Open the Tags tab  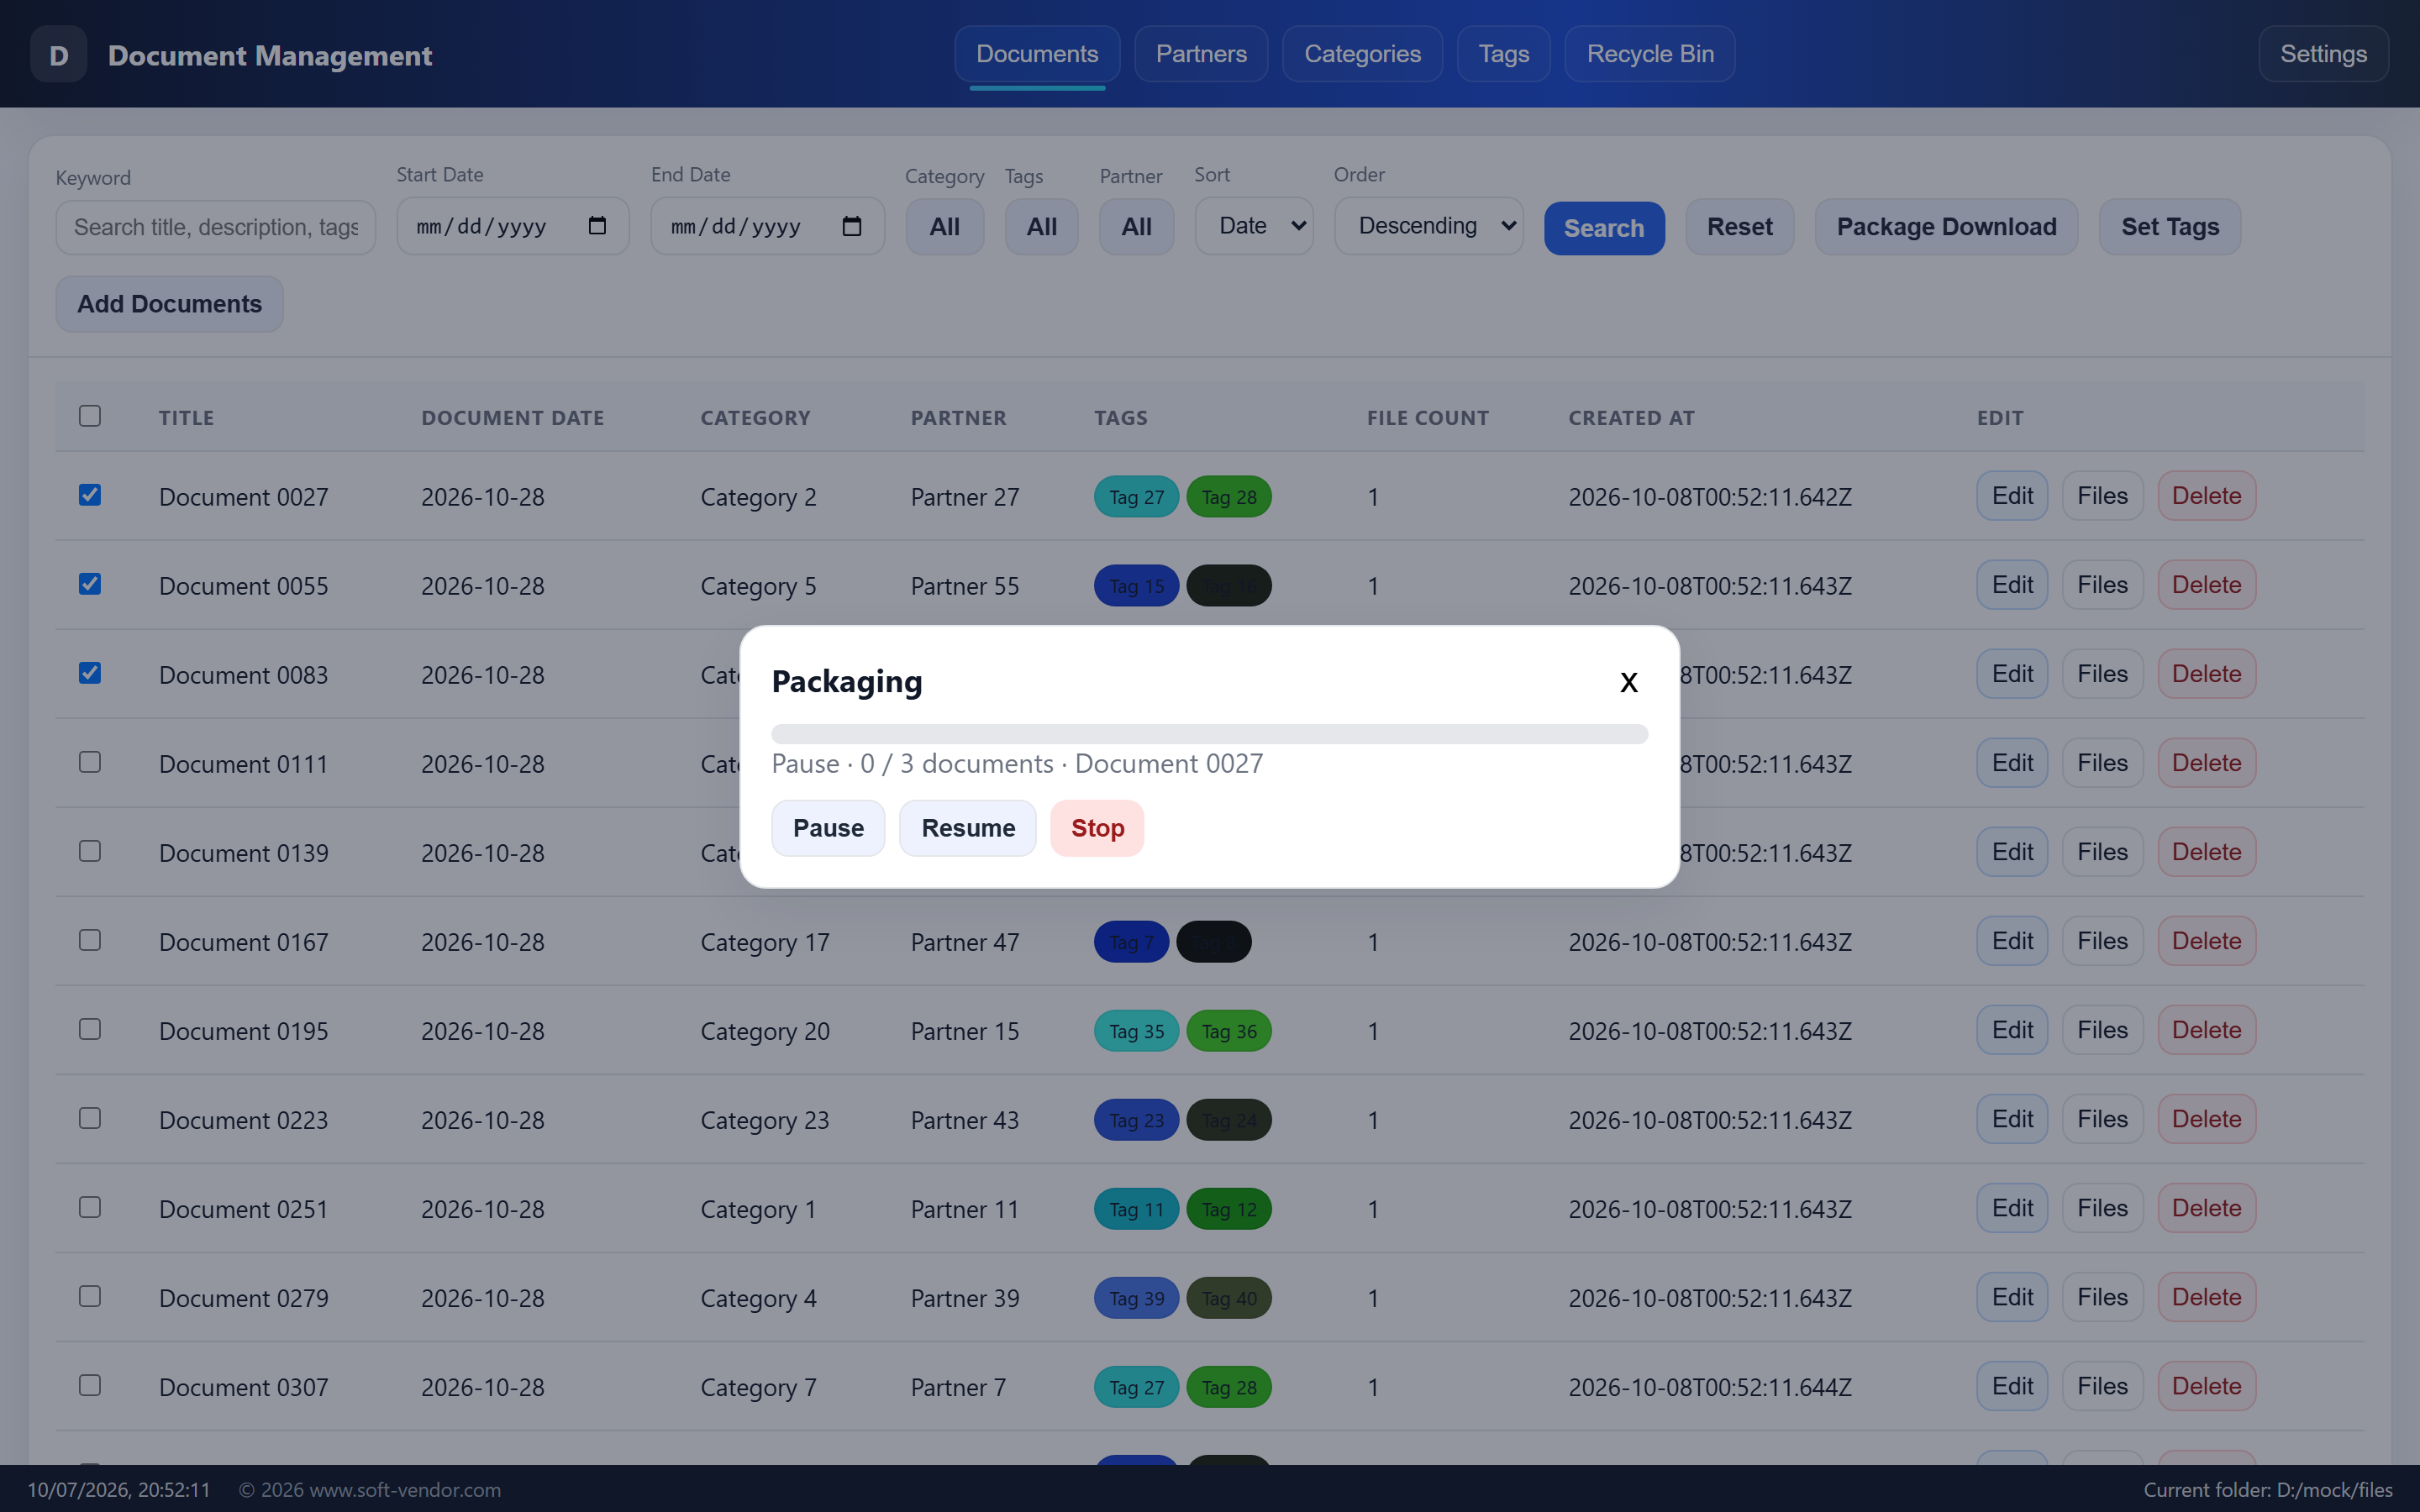pos(1504,54)
